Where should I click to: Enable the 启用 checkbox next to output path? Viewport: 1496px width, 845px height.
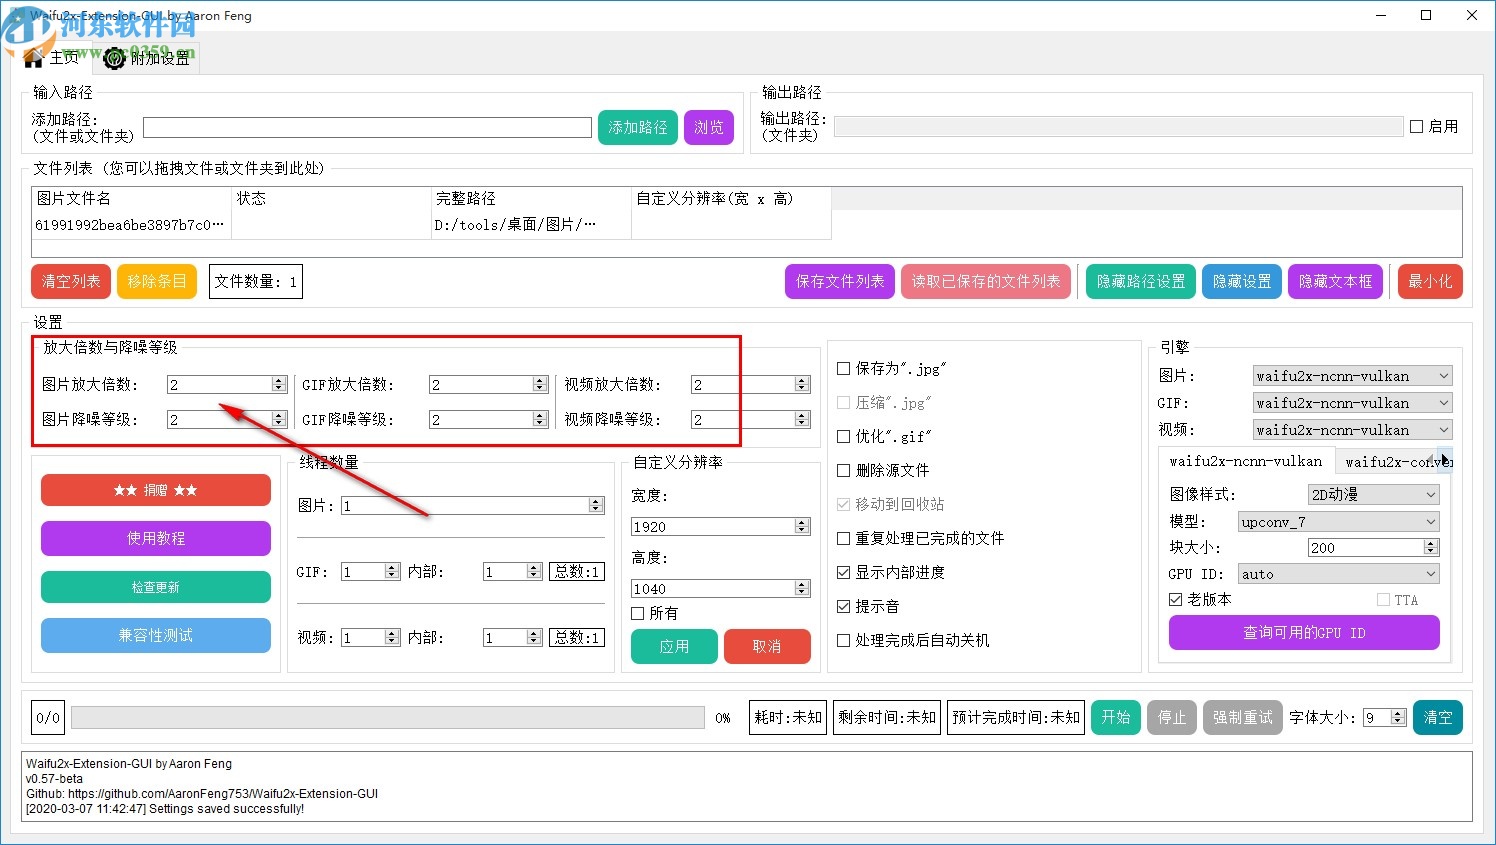point(1418,125)
